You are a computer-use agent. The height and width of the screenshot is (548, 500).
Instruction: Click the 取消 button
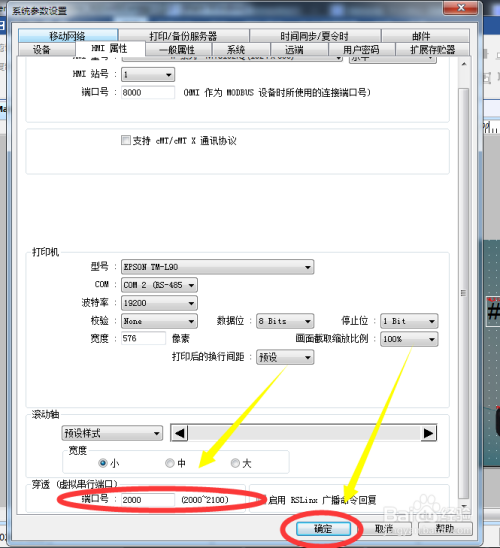tap(384, 529)
